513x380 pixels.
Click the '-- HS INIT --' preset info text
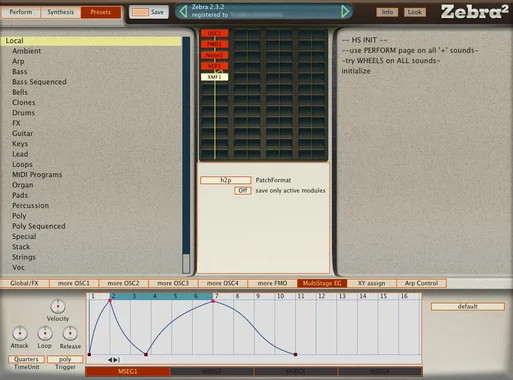[364, 40]
